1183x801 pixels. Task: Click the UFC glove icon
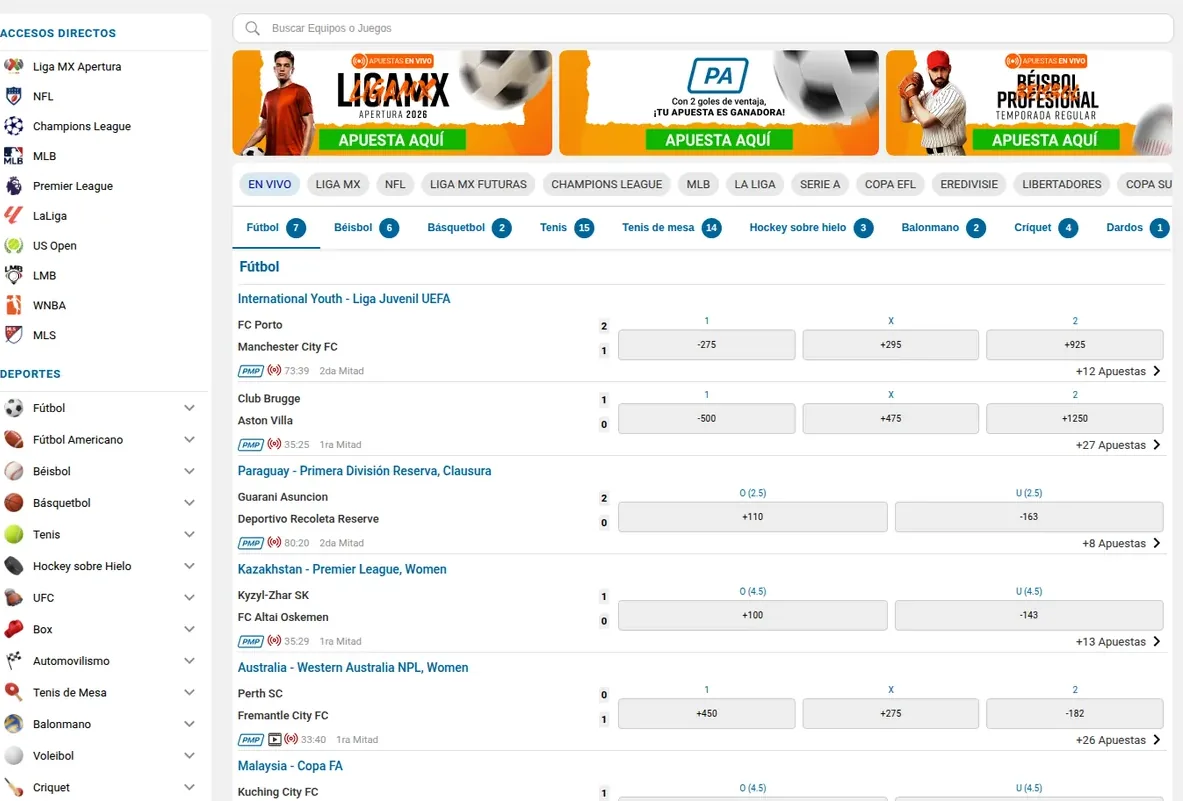pyautogui.click(x=14, y=598)
